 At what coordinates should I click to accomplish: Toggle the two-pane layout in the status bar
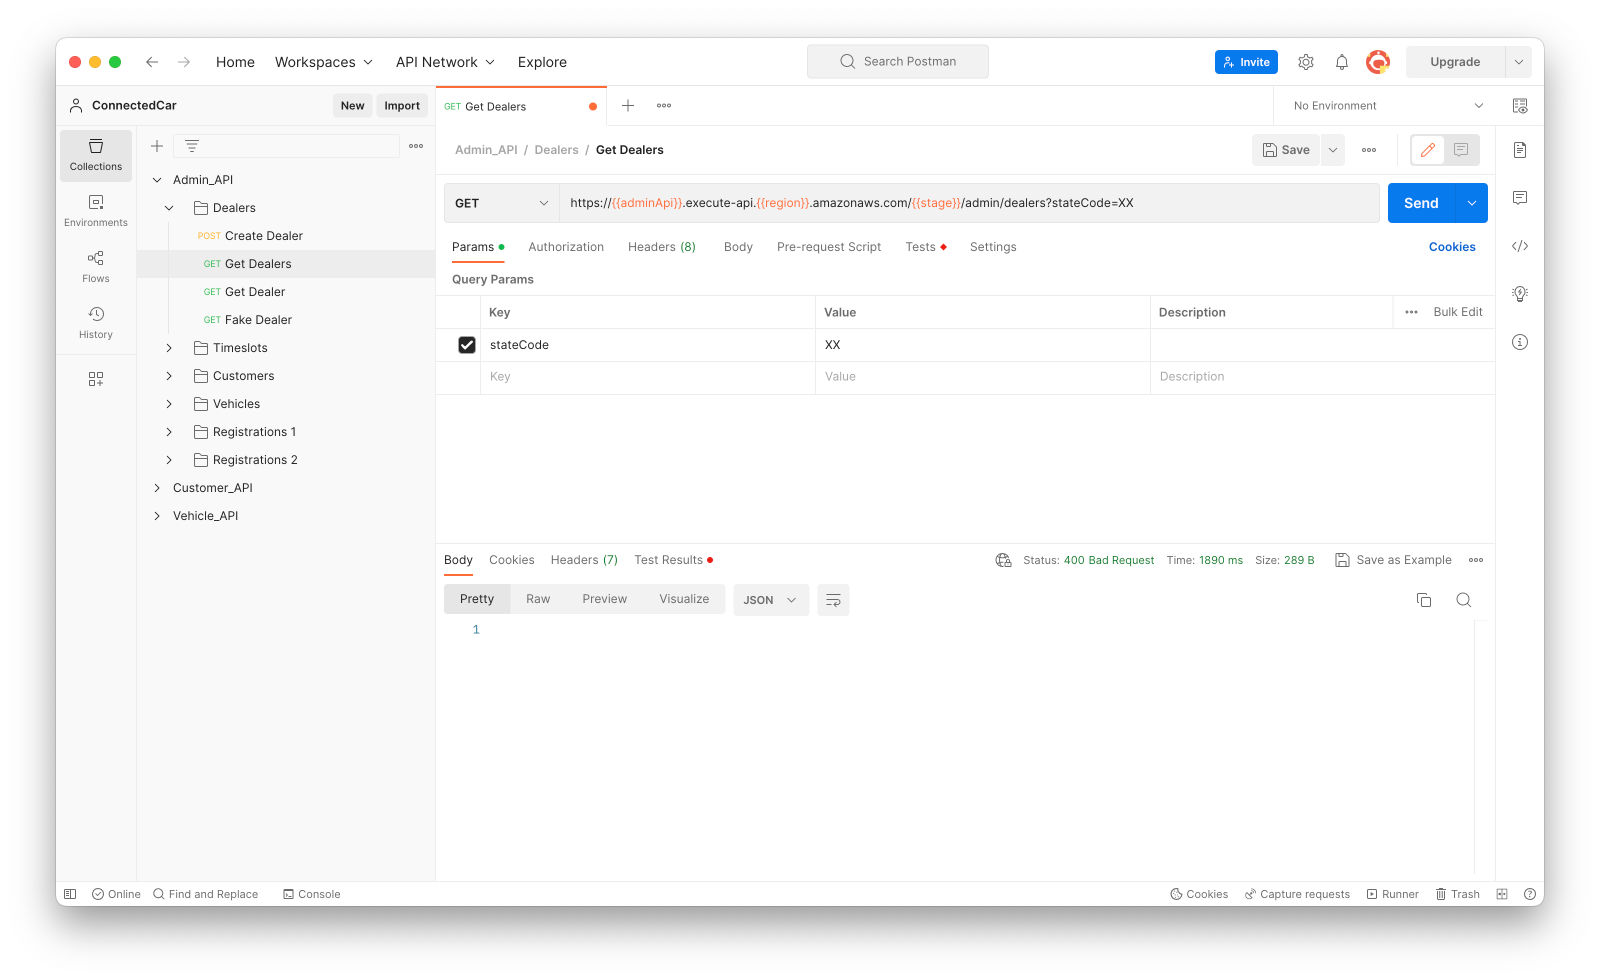[1502, 894]
